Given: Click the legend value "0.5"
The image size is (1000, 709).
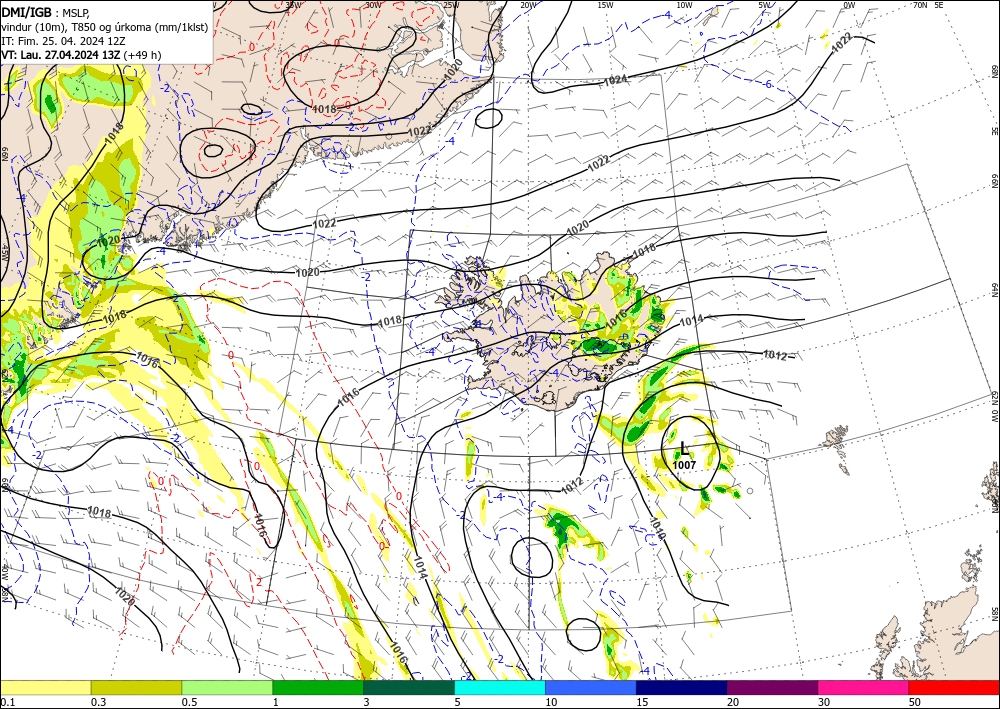Looking at the screenshot, I should [189, 702].
